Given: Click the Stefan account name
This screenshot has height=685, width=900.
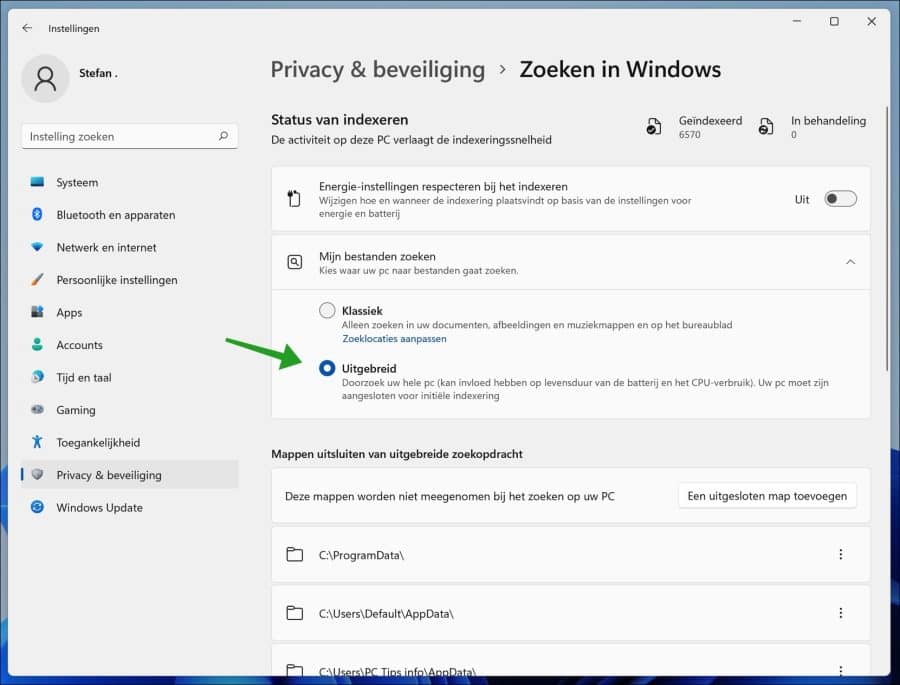Looking at the screenshot, I should 98,73.
